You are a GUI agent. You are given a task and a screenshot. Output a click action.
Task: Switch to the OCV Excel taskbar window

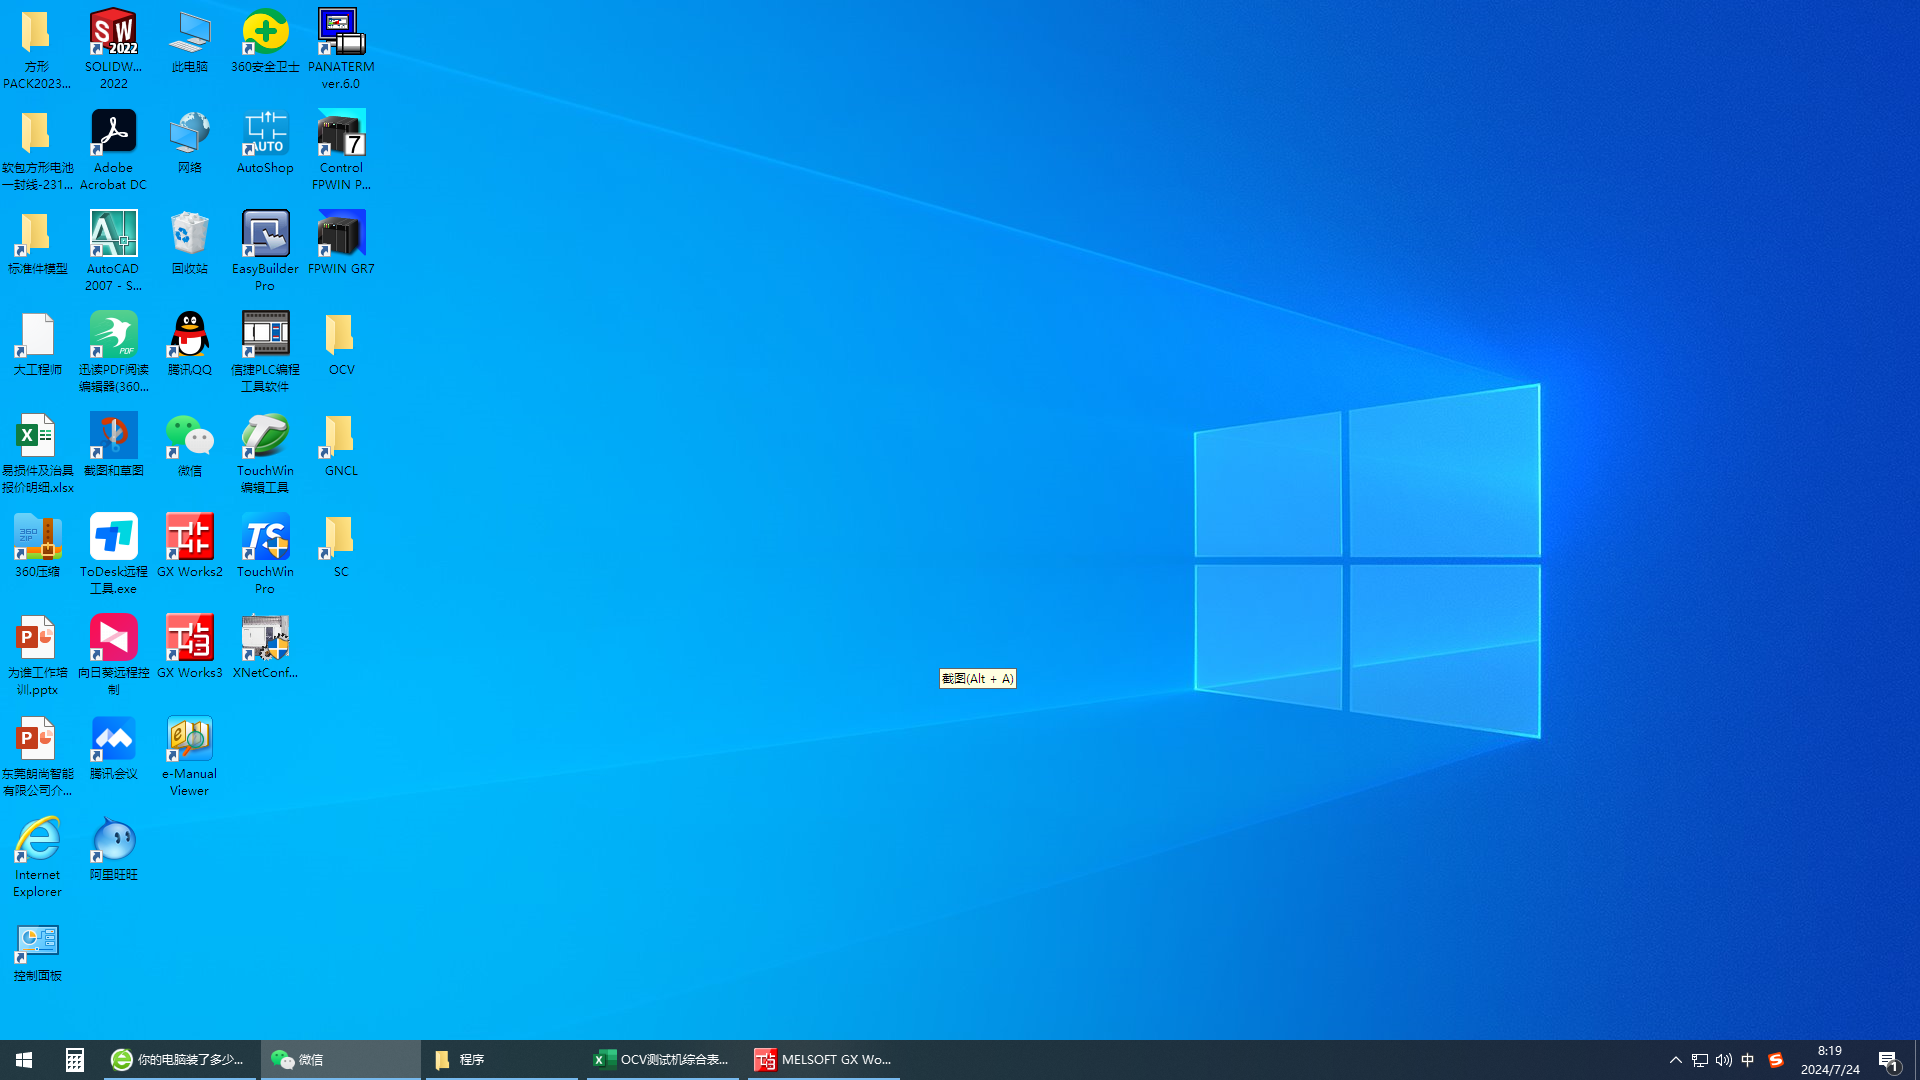(663, 1060)
